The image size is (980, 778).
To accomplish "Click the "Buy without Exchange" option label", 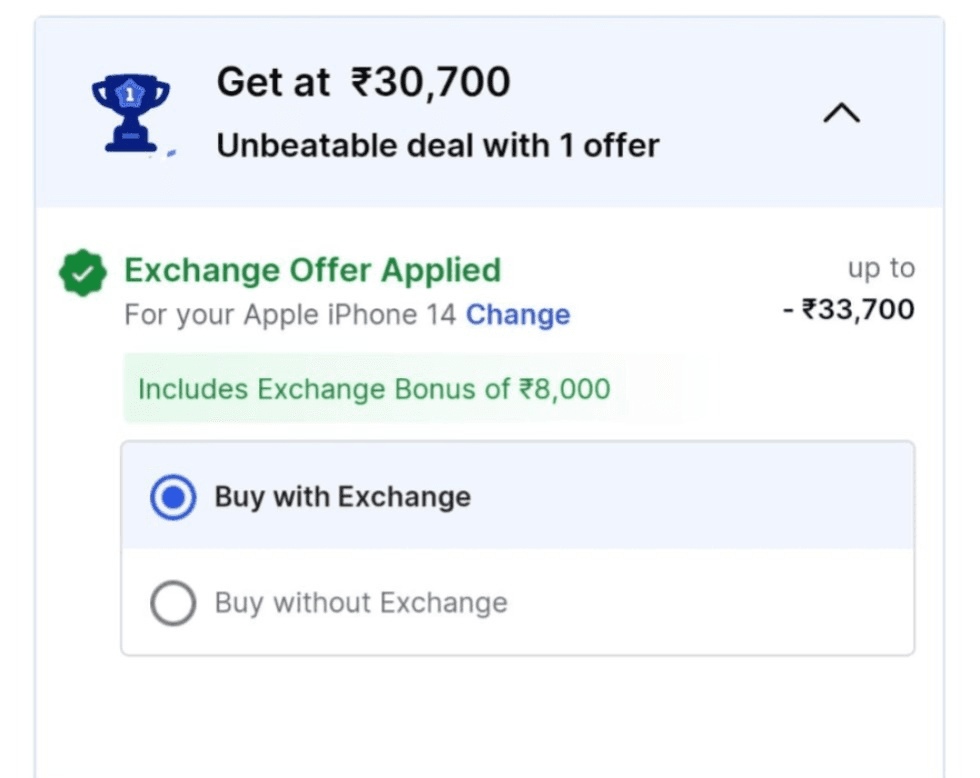I will coord(361,603).
